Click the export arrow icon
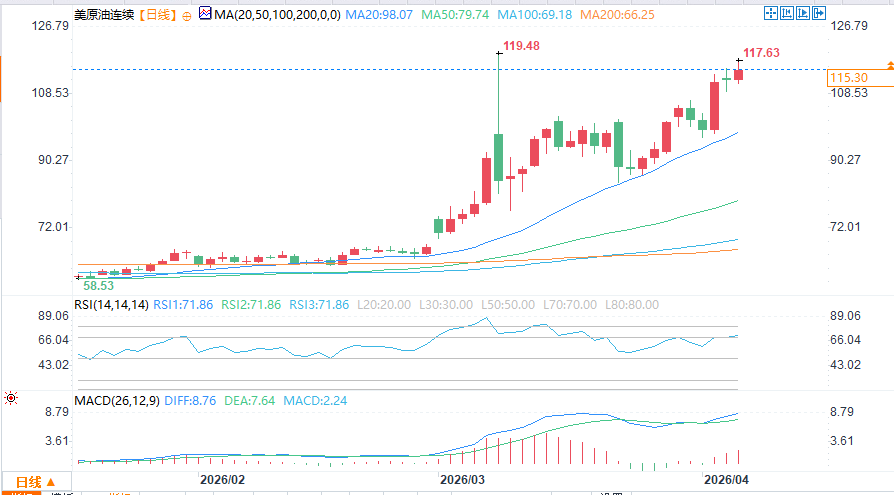Viewport: 894px width, 495px height. point(819,13)
